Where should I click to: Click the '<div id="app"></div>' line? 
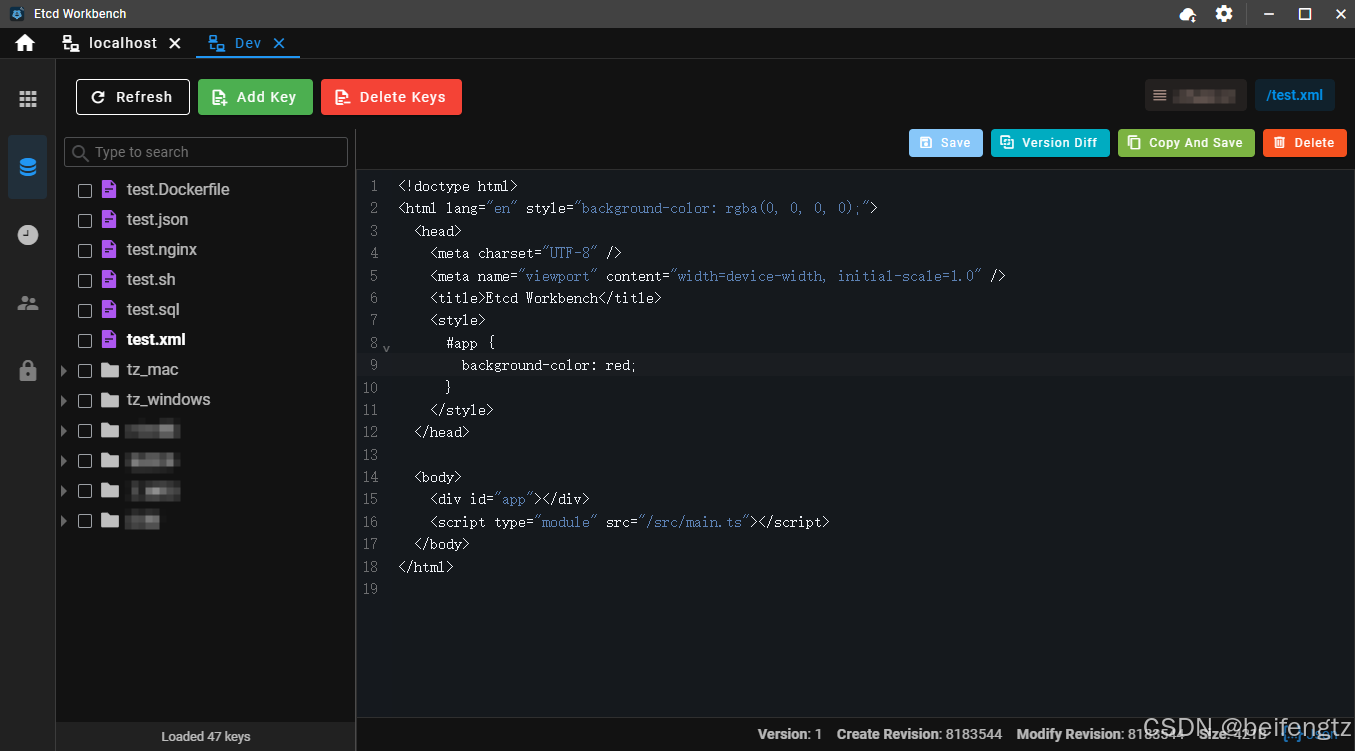coord(510,499)
